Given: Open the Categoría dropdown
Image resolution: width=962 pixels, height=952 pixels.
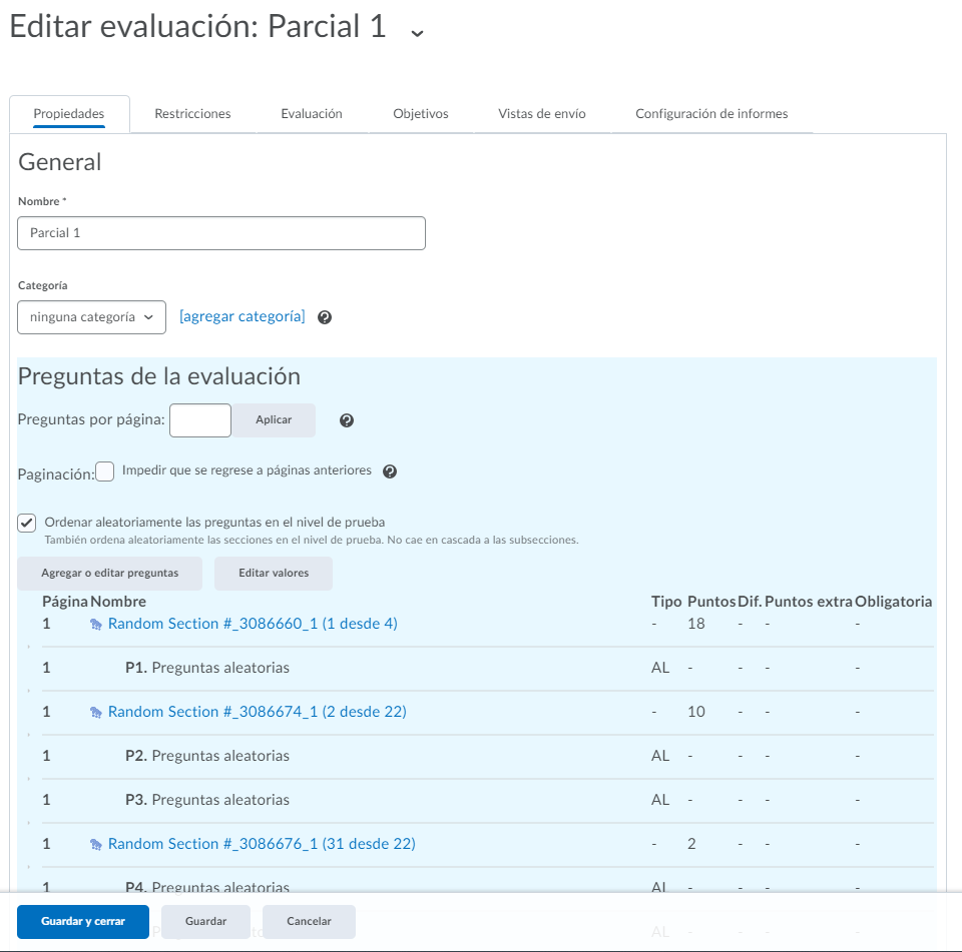Looking at the screenshot, I should pyautogui.click(x=91, y=317).
